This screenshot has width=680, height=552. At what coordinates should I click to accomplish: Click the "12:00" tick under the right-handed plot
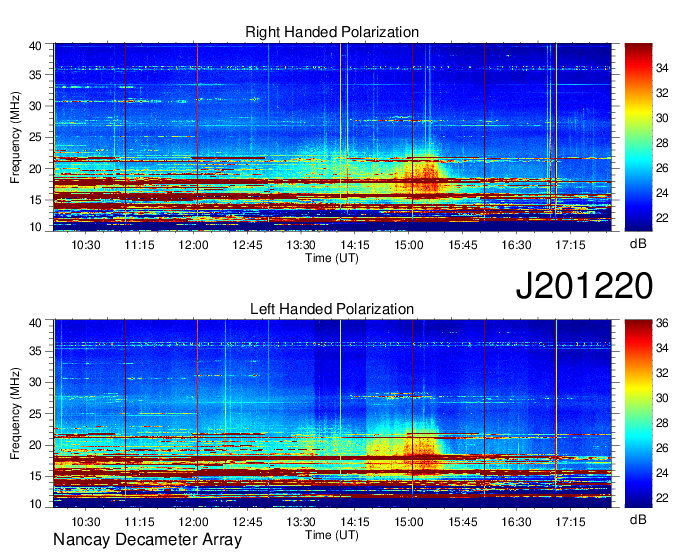[193, 245]
